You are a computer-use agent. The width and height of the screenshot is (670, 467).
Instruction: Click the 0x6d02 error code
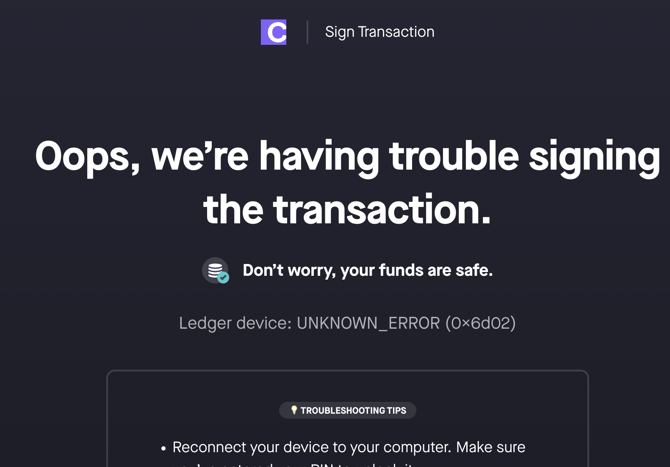(x=480, y=323)
